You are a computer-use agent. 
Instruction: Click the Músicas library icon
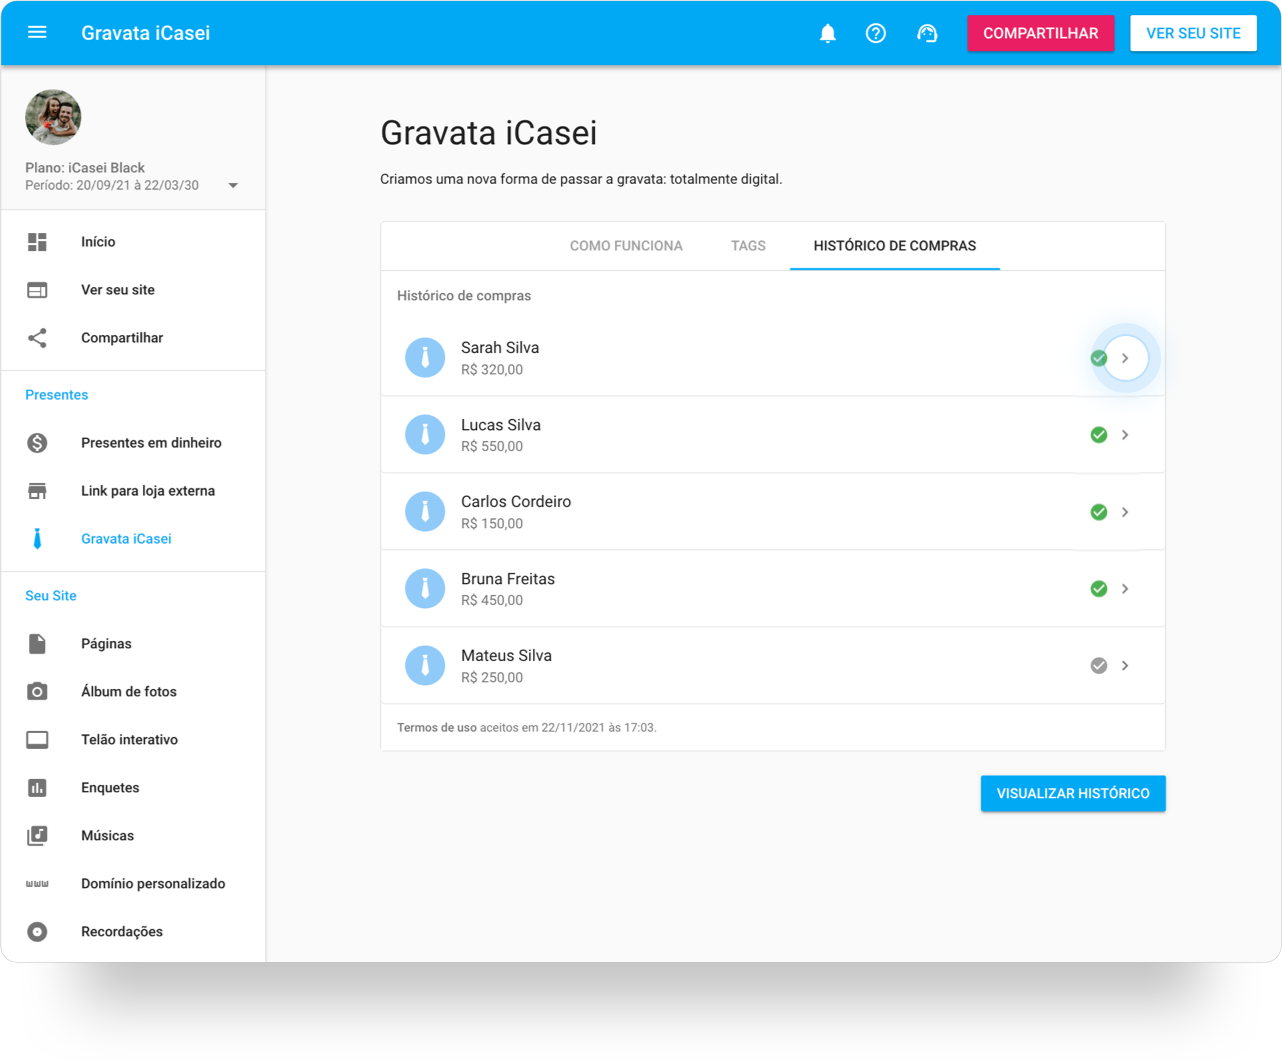pyautogui.click(x=37, y=836)
